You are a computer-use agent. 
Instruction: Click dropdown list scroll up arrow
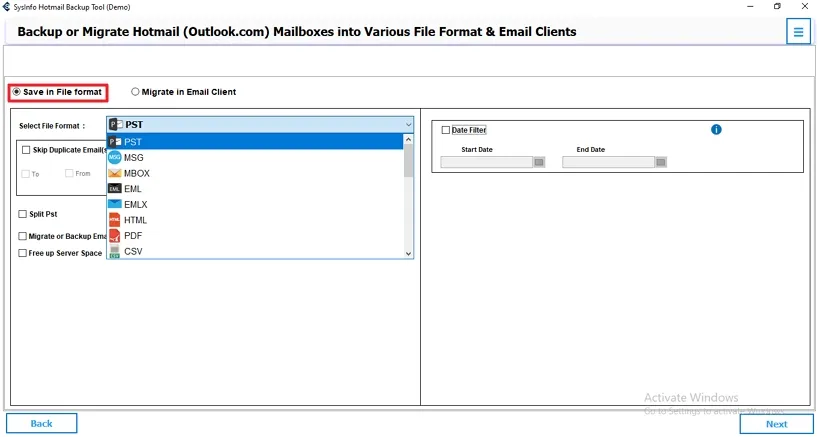408,139
